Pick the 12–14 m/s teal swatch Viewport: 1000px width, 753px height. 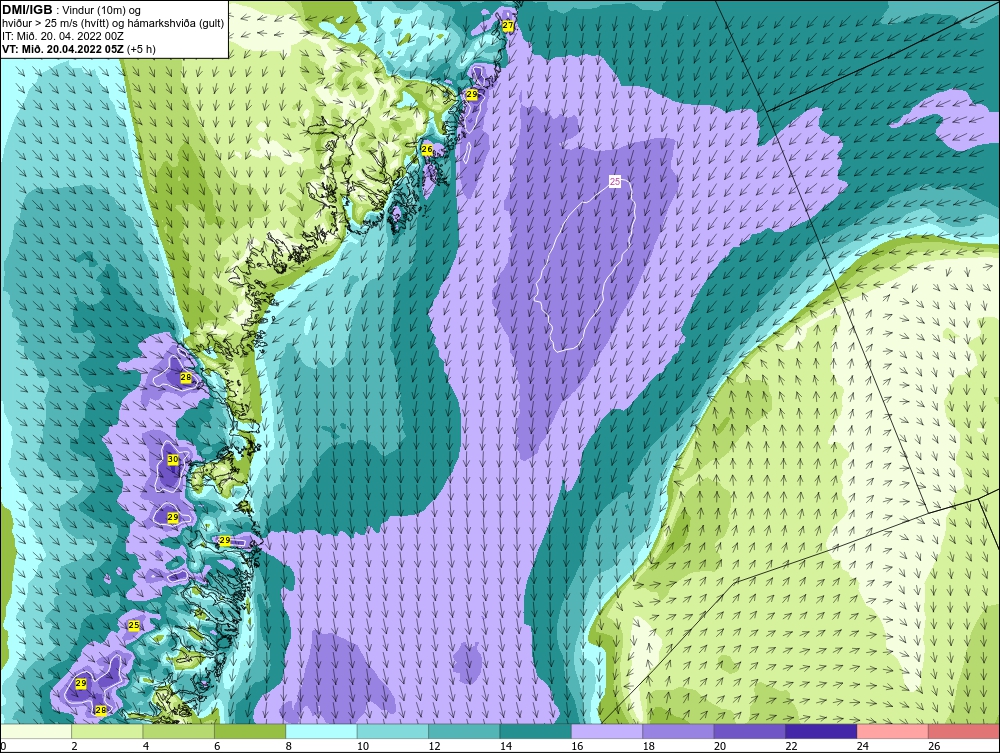tap(464, 731)
